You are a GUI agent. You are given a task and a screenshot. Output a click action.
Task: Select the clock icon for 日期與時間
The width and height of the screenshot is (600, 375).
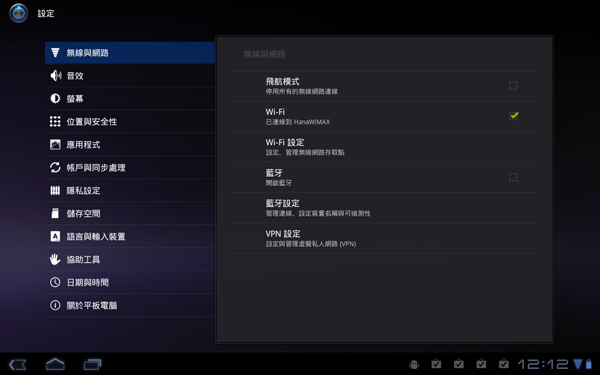[55, 282]
